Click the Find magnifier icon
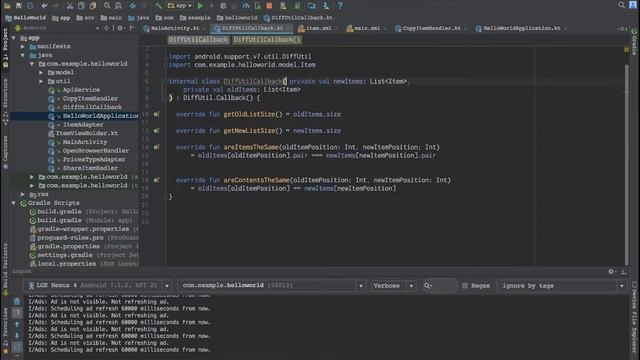Image resolution: width=640 pixels, height=360 pixels. coord(107,6)
